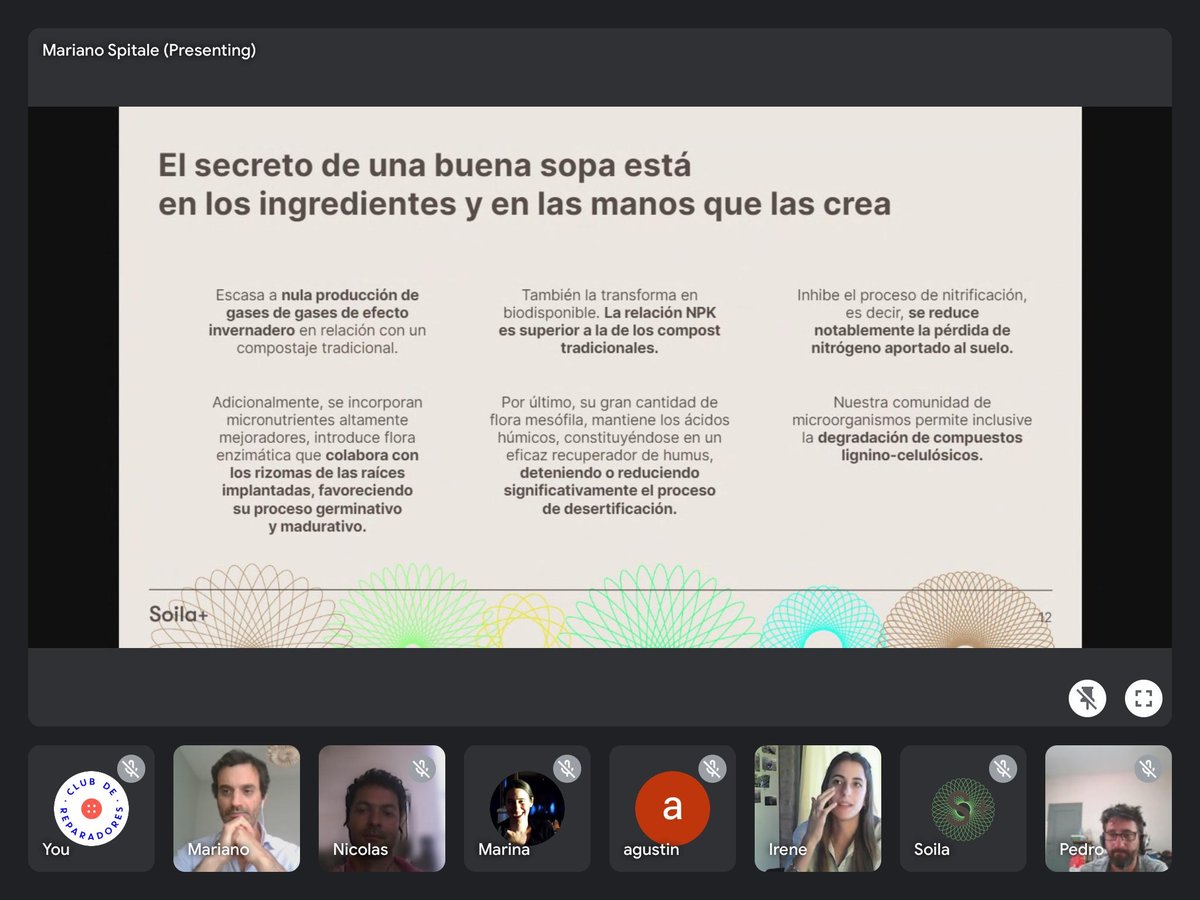Image resolution: width=1200 pixels, height=900 pixels.
Task: Select the Club de Reparadores avatar
Action: 91,809
